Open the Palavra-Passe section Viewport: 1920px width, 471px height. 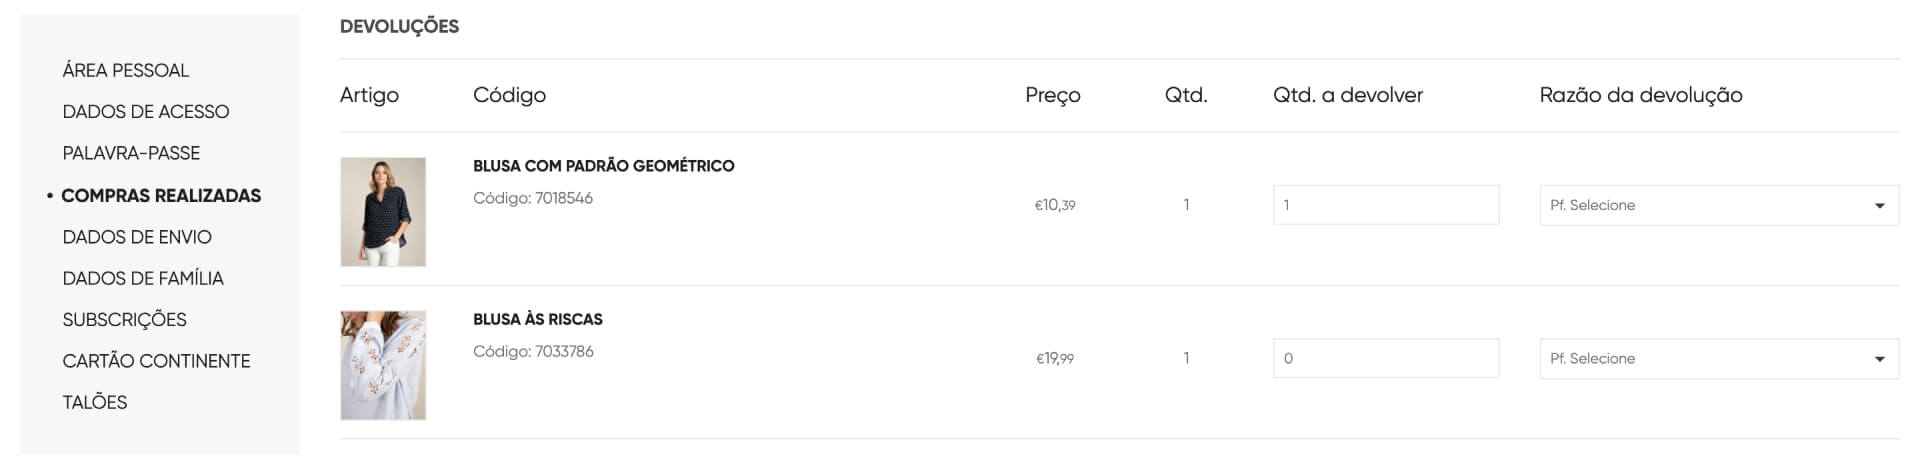click(131, 153)
